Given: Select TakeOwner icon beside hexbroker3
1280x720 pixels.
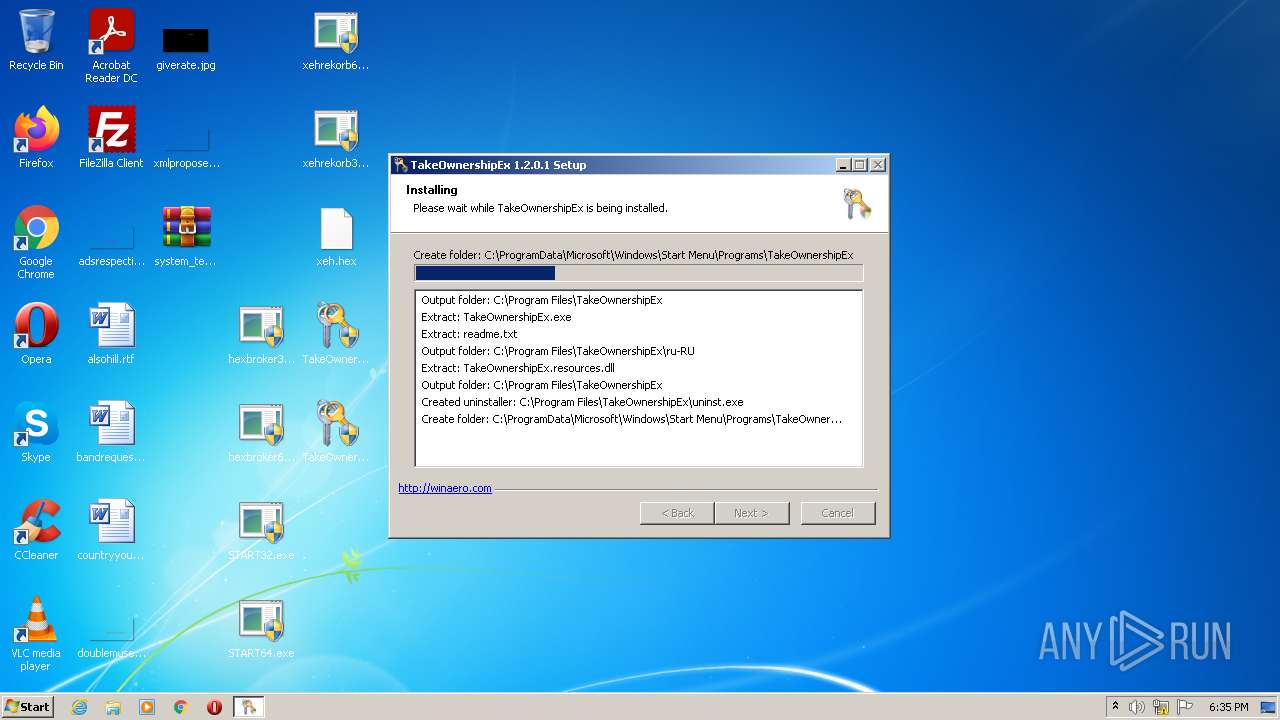Looking at the screenshot, I should tap(336, 334).
